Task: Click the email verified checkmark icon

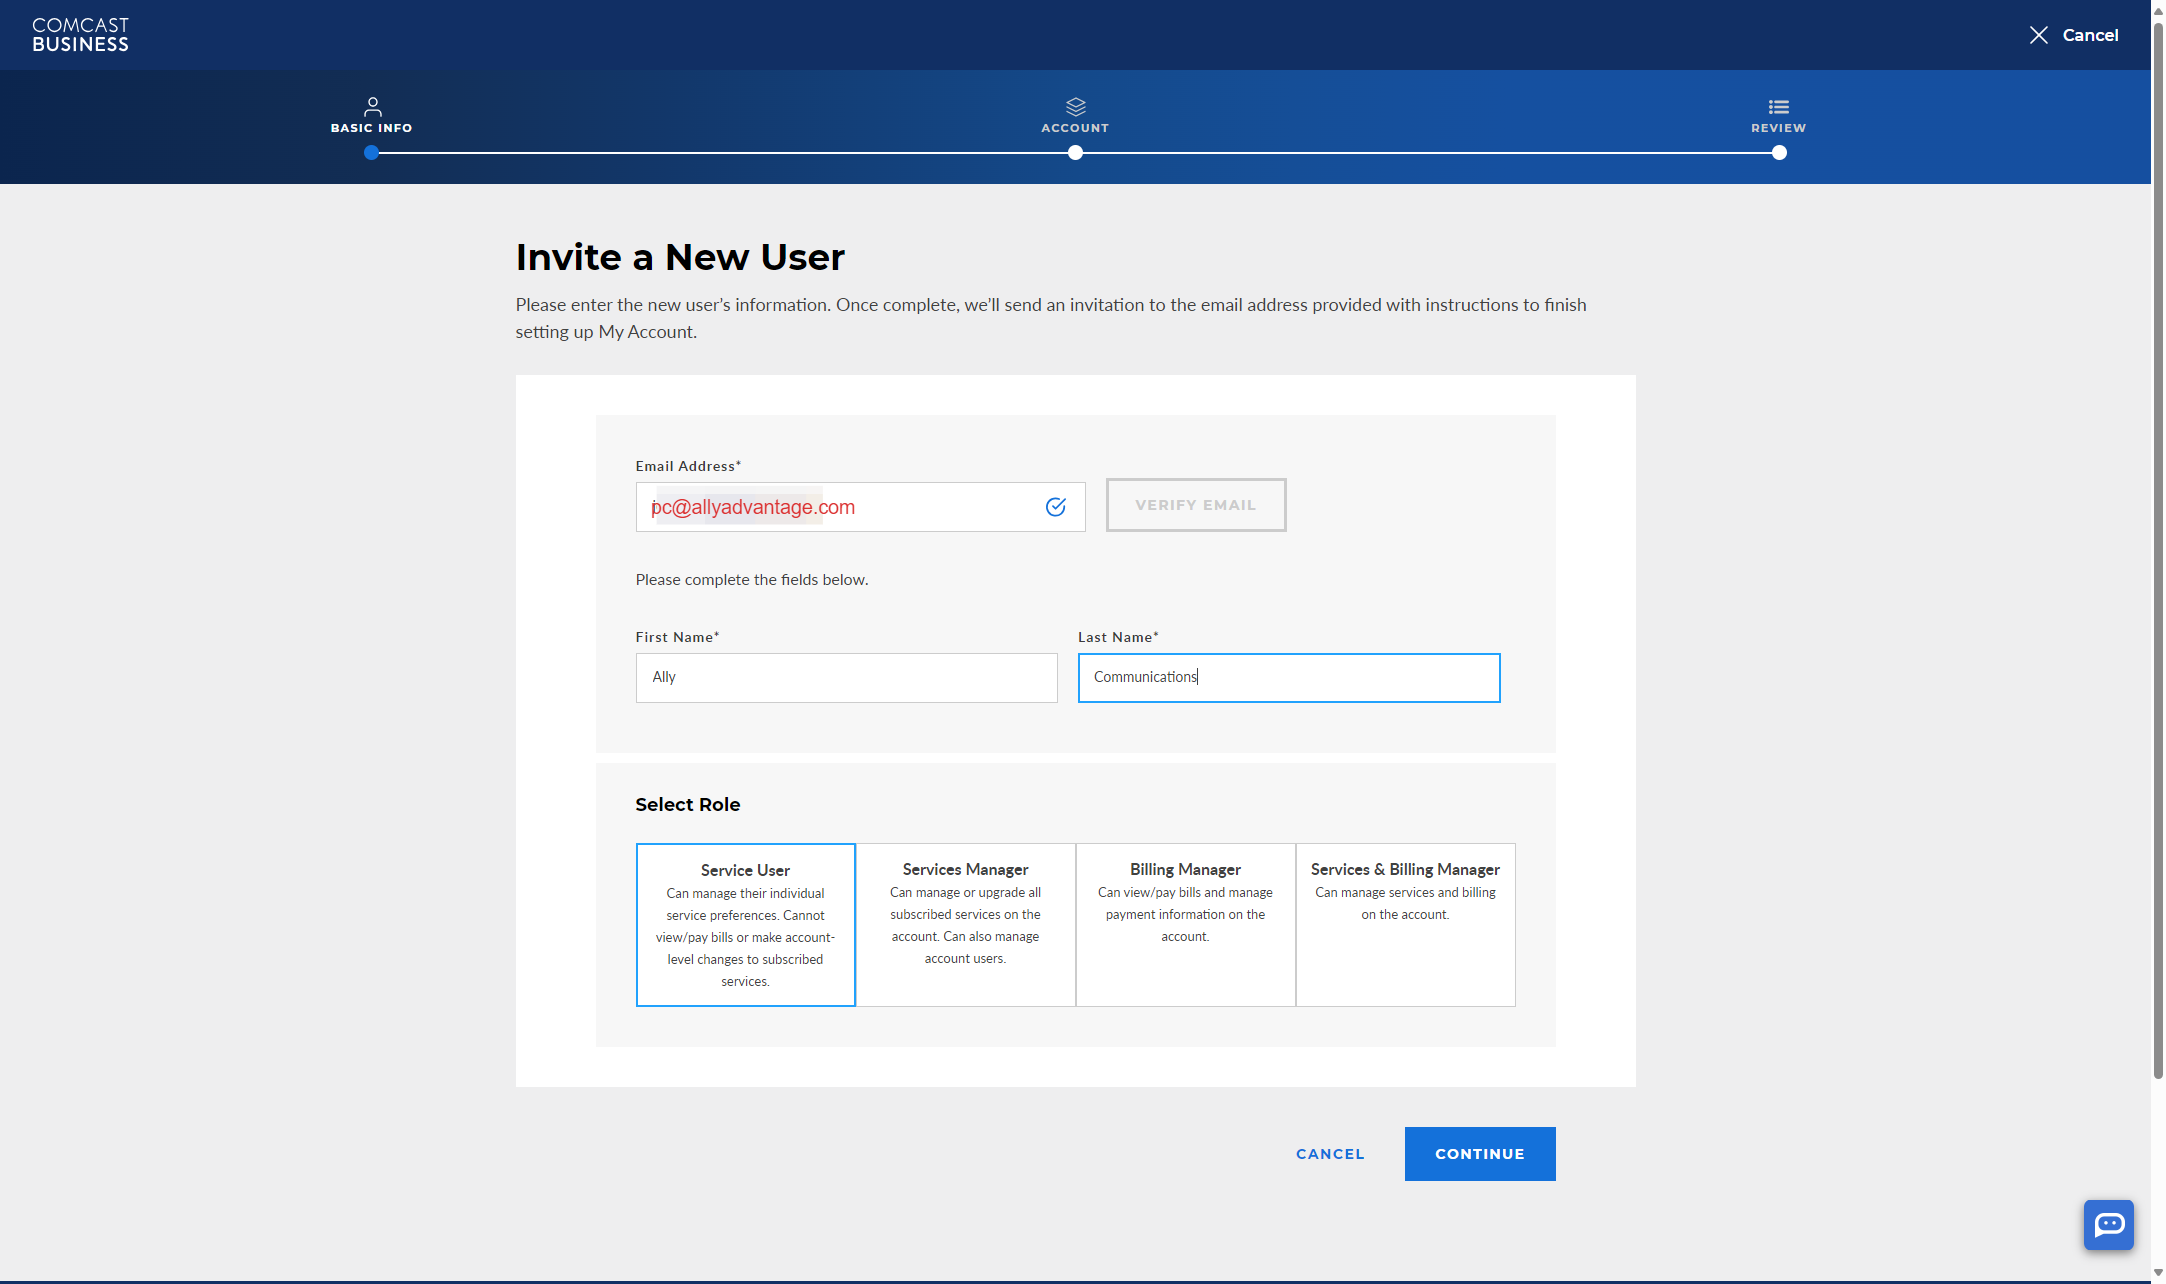Action: [1055, 507]
